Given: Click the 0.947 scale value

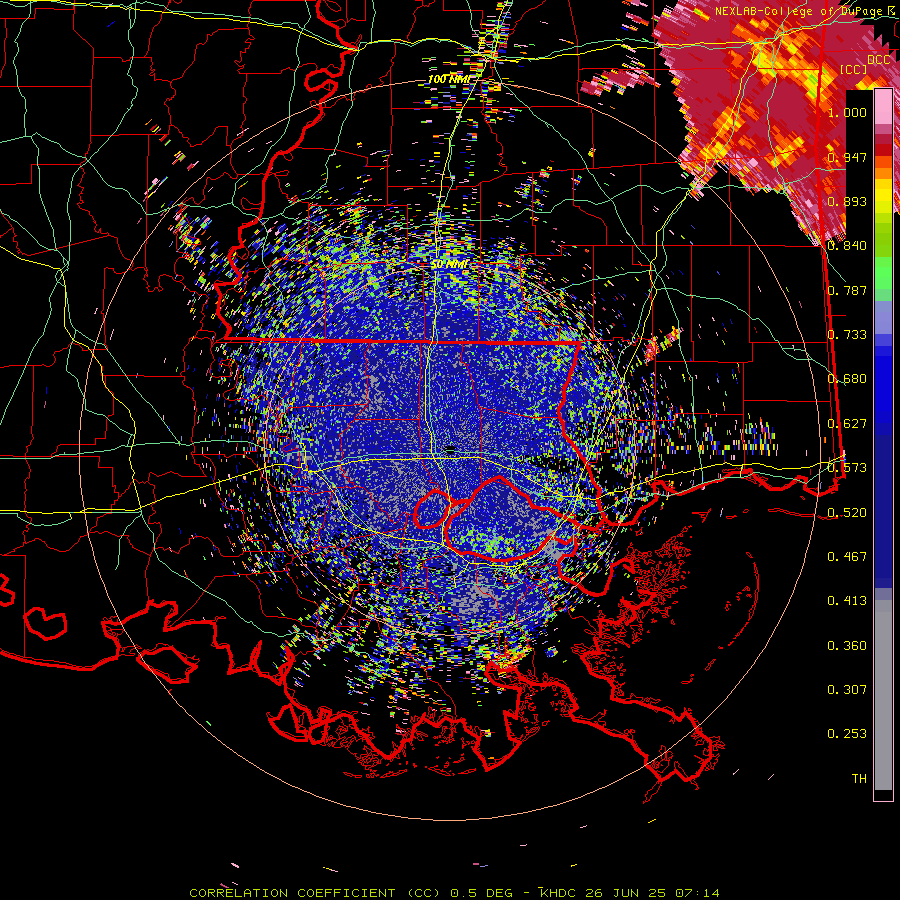Looking at the screenshot, I should 847,157.
